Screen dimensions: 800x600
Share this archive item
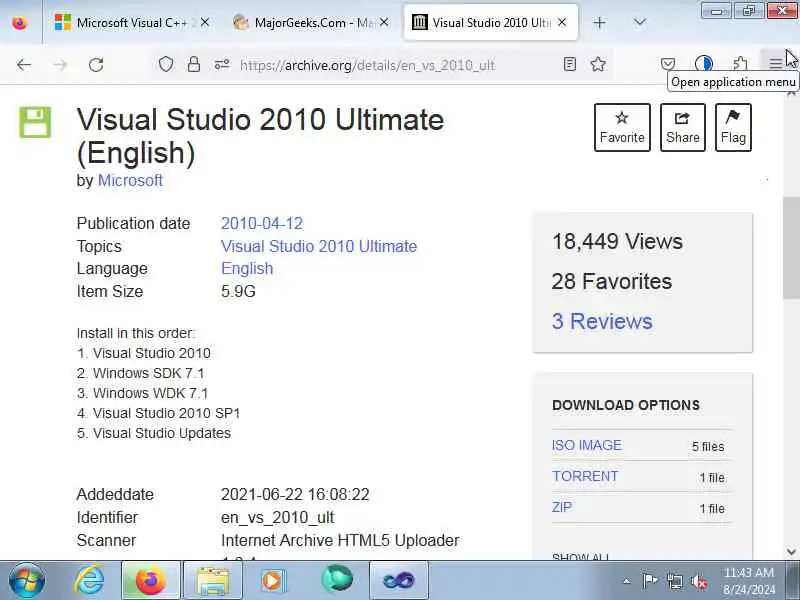[683, 128]
